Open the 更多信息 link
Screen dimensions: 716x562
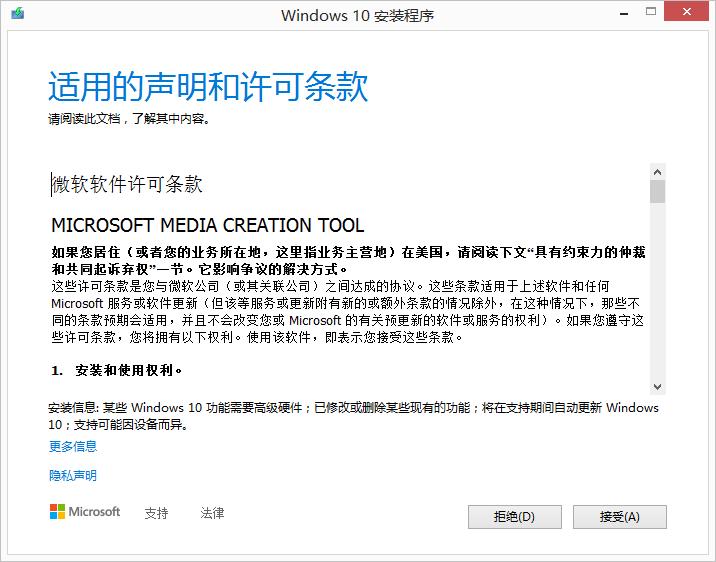pos(73,446)
